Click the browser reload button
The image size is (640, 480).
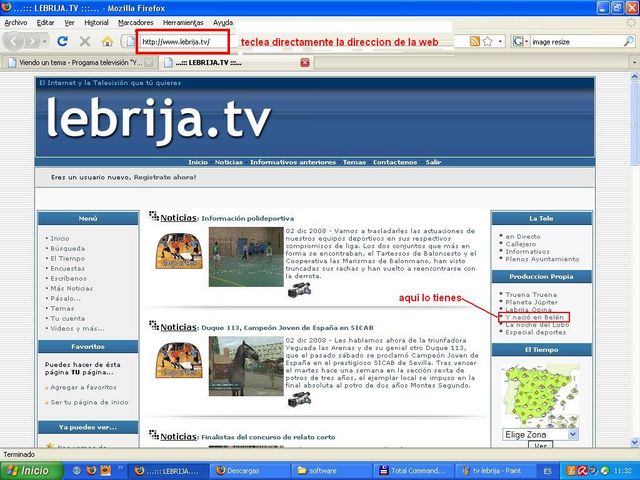pos(62,42)
